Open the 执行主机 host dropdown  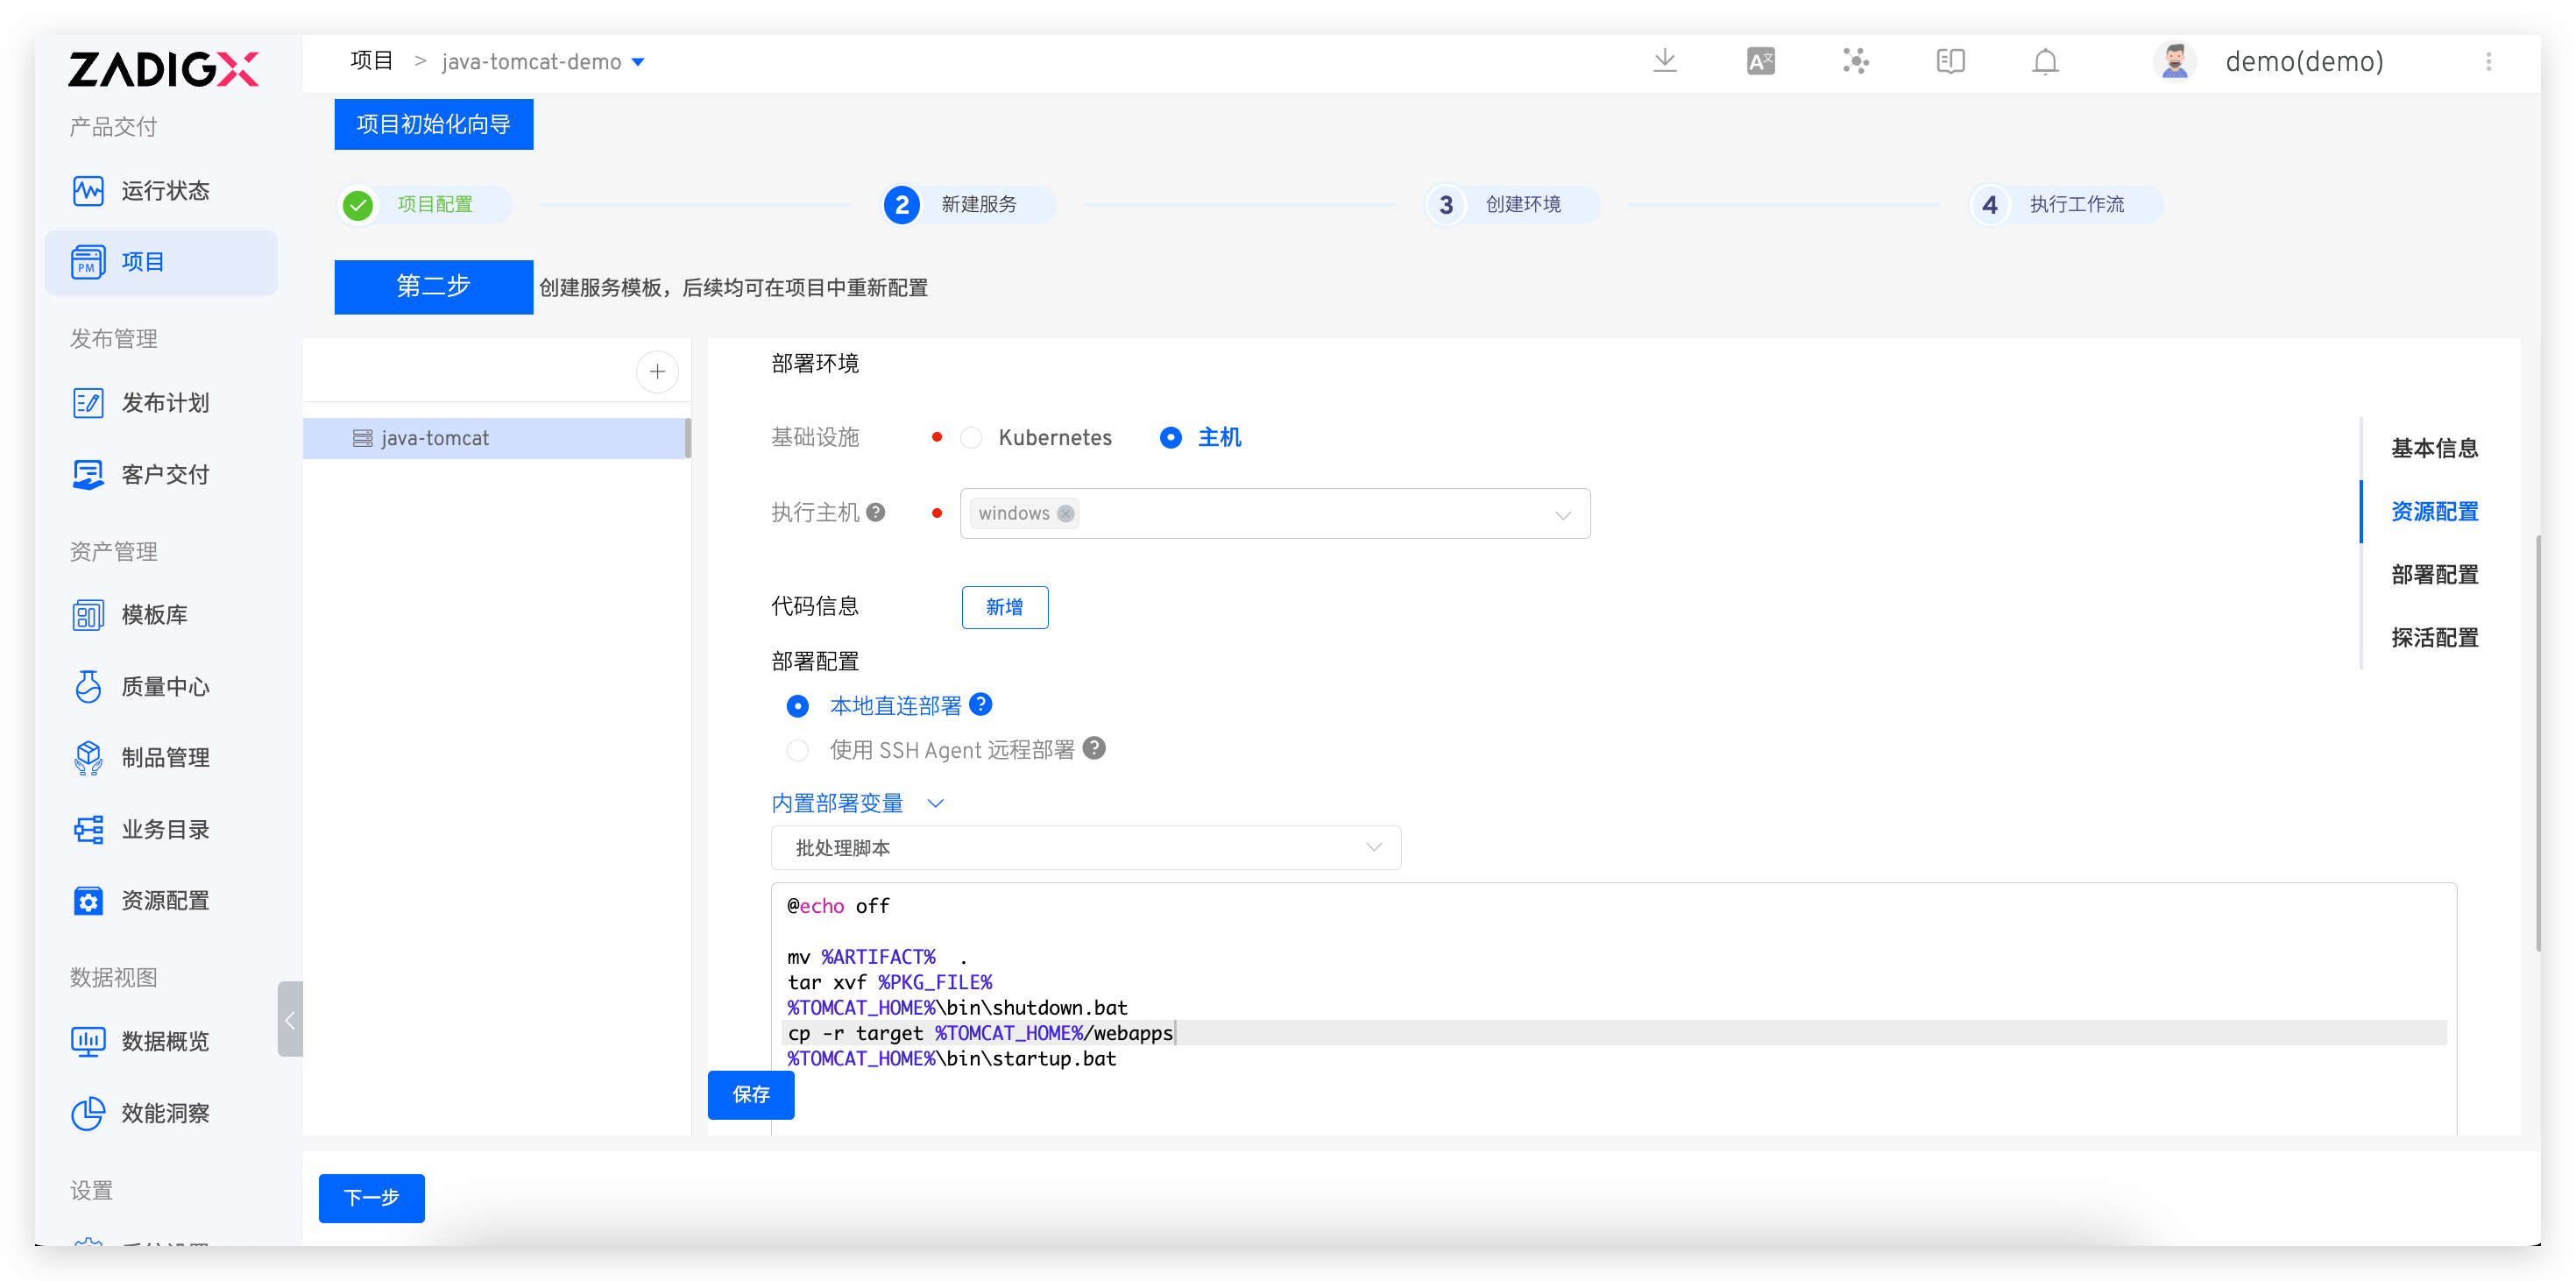click(x=1275, y=514)
